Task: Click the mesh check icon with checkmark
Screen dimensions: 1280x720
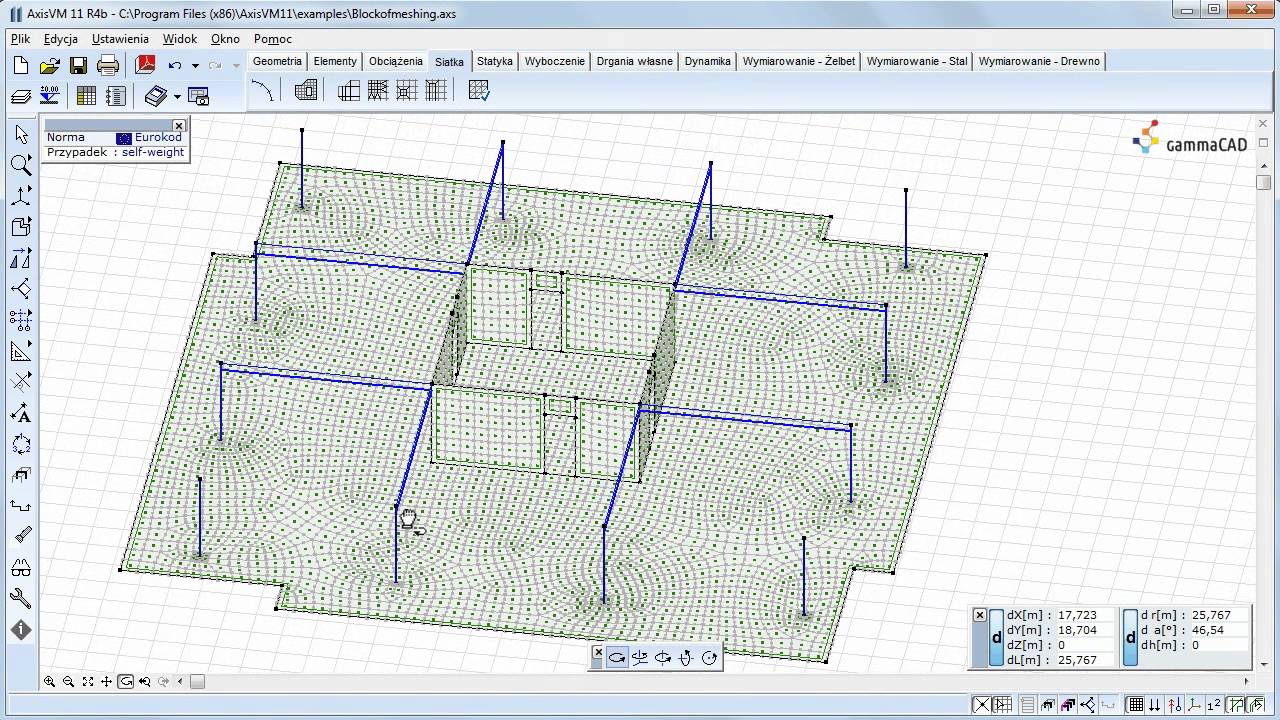Action: tap(479, 91)
